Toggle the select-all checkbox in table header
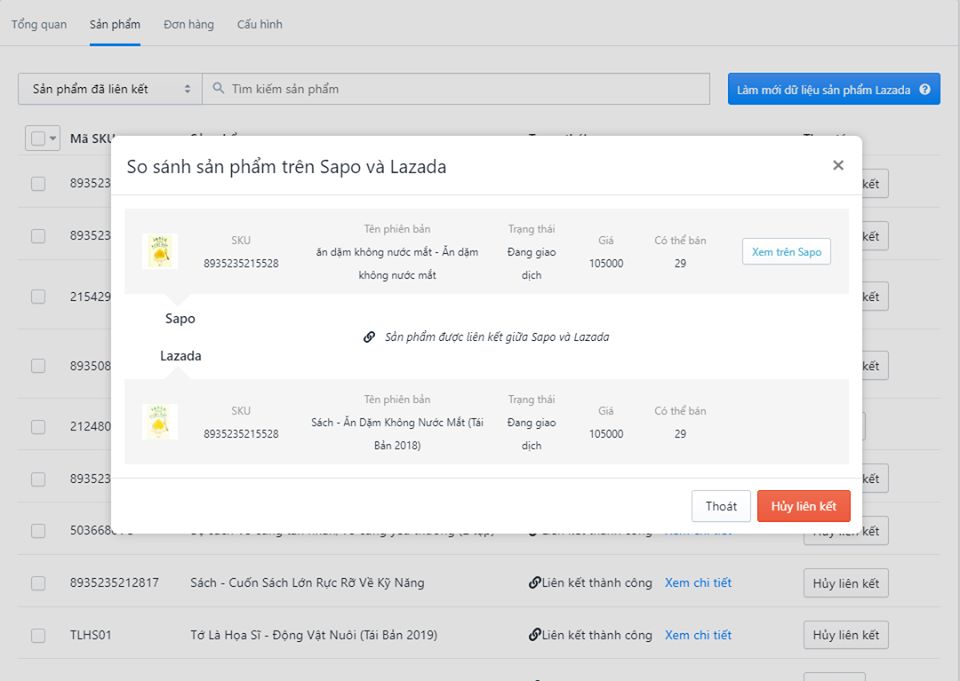 [36, 139]
